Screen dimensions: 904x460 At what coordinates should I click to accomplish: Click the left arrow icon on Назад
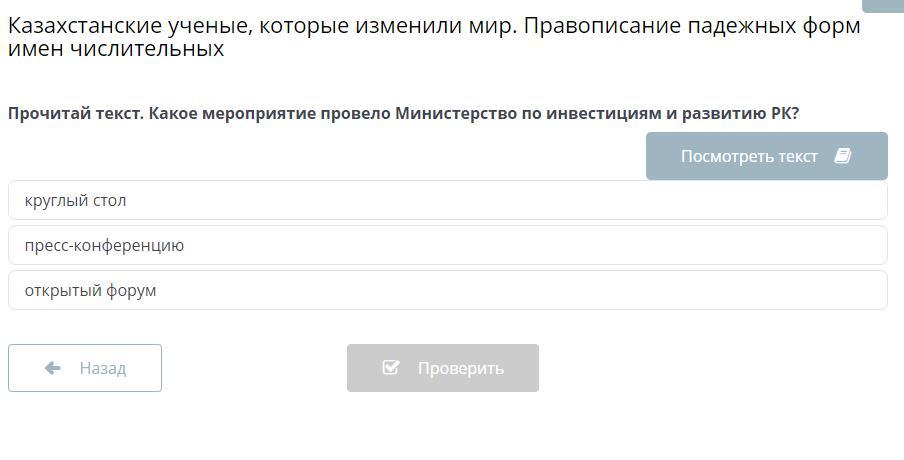[x=53, y=368]
